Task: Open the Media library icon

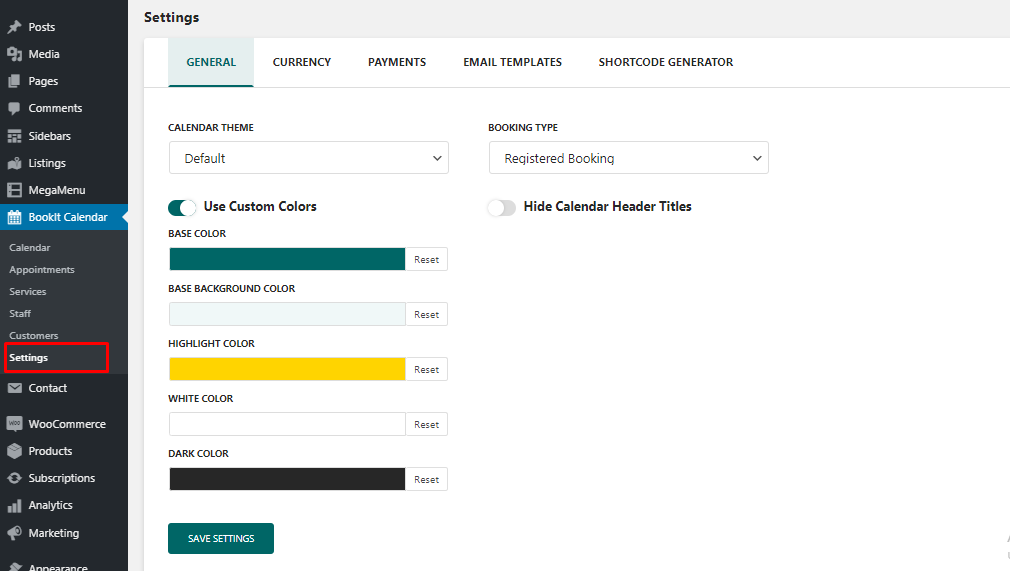Action: coord(14,54)
